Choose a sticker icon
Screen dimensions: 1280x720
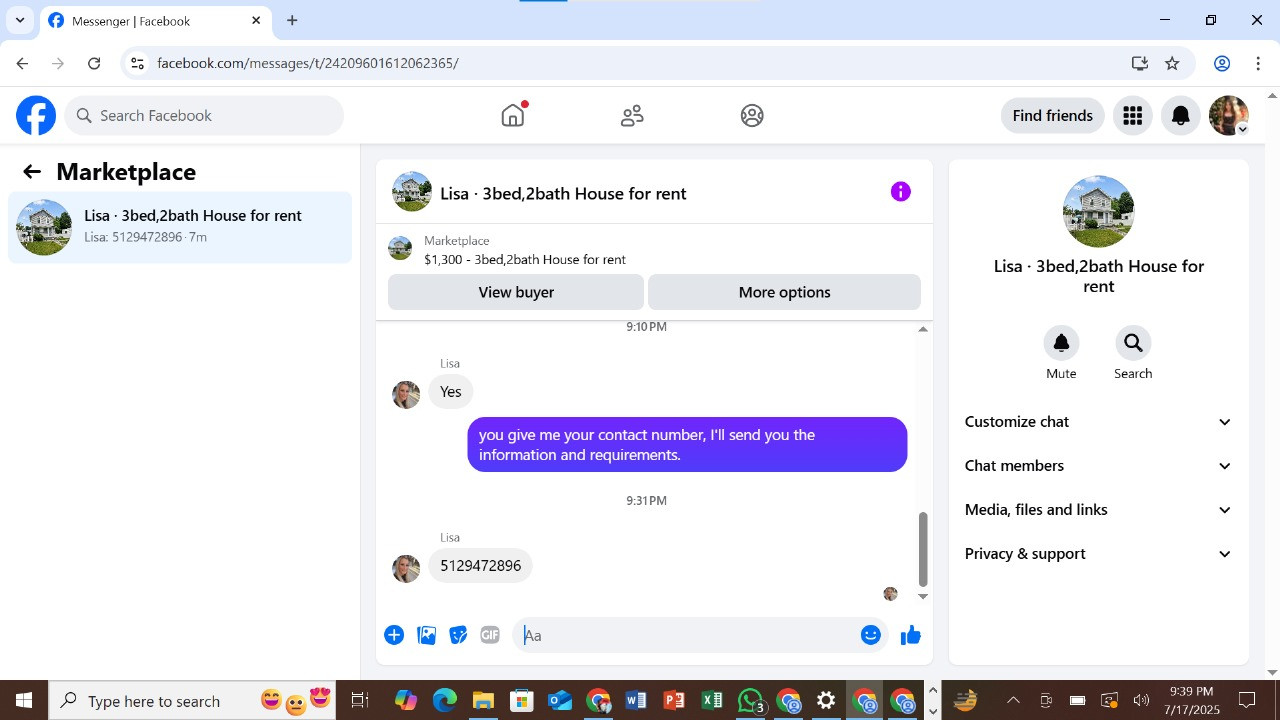tap(458, 635)
